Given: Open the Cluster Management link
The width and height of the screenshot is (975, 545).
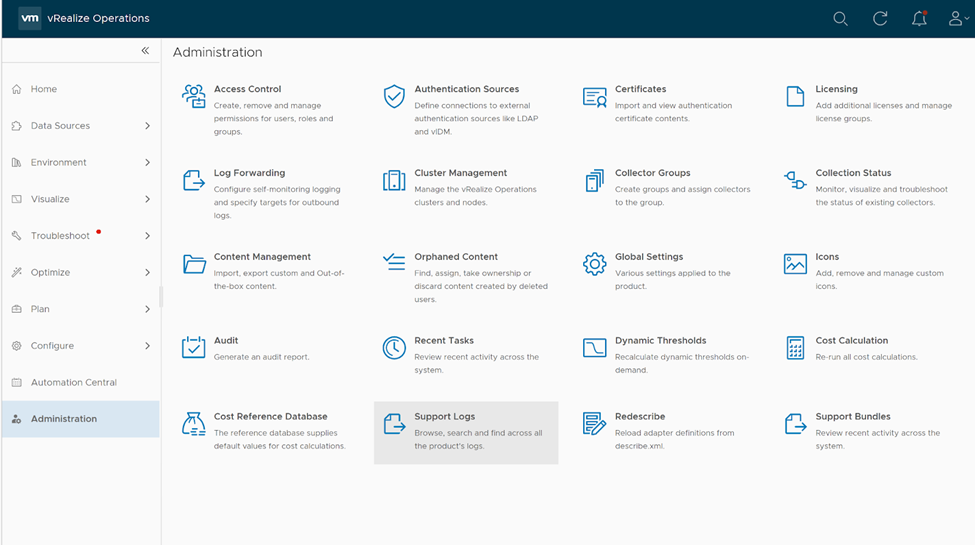Looking at the screenshot, I should [x=461, y=173].
